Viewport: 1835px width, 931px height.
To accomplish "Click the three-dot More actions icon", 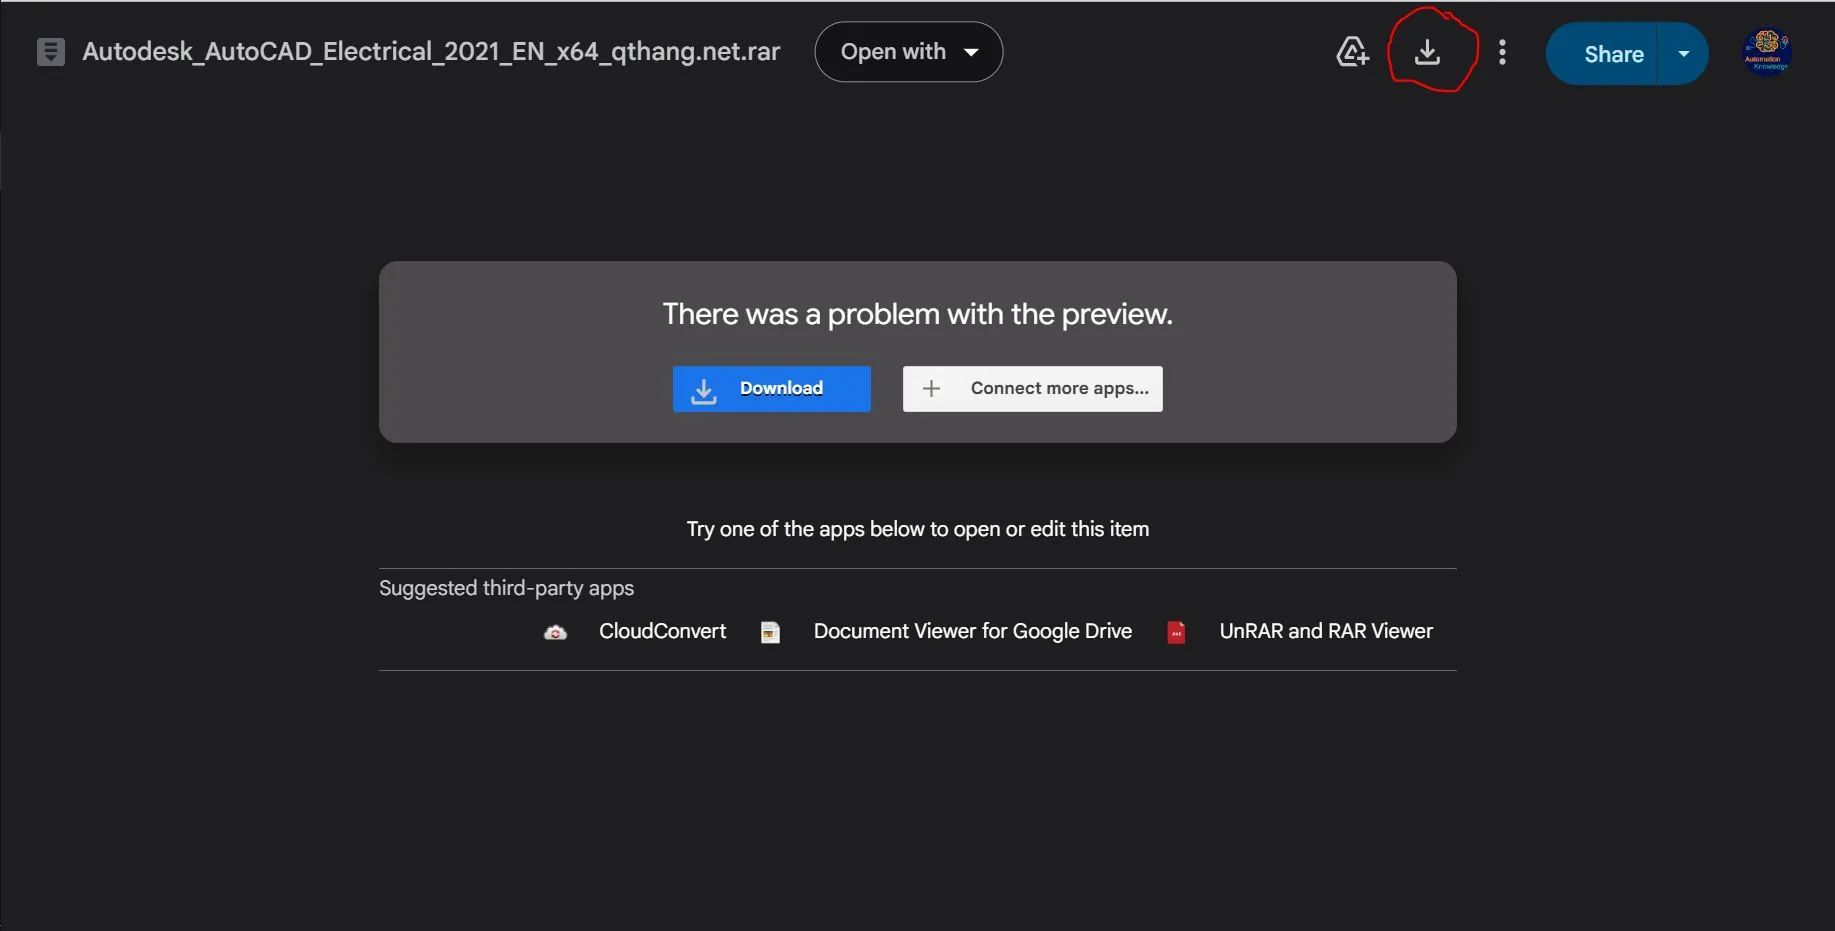I will [1503, 52].
